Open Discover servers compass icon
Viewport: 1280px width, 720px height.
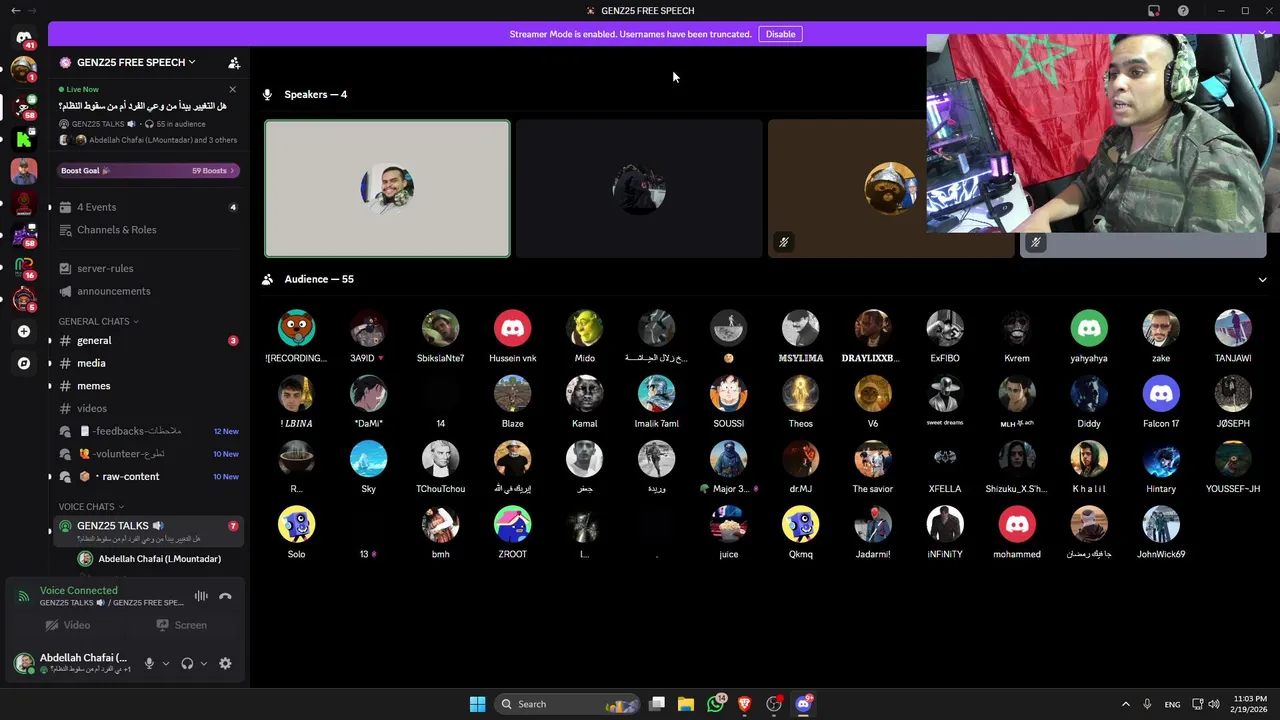[24, 364]
